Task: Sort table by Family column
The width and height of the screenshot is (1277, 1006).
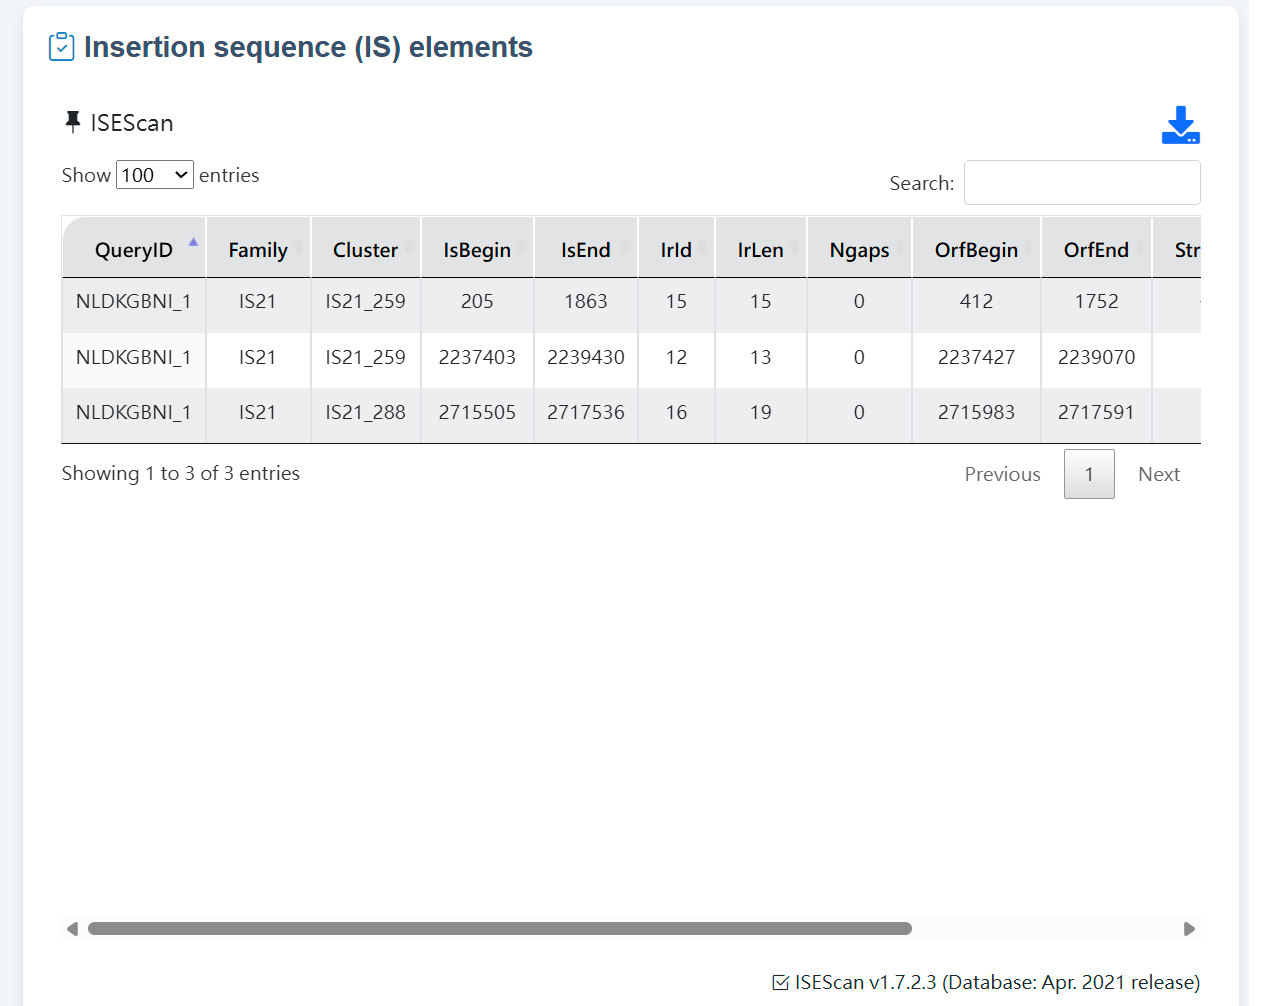Action: click(x=258, y=250)
